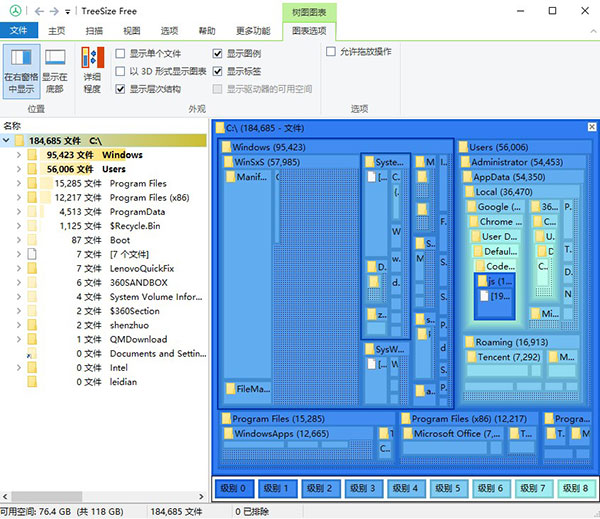Click the Windows folder icon in tree
Image resolution: width=600 pixels, height=519 pixels.
pos(32,155)
